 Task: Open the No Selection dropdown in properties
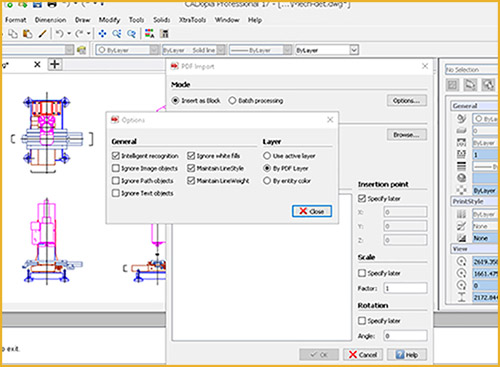[x=472, y=69]
